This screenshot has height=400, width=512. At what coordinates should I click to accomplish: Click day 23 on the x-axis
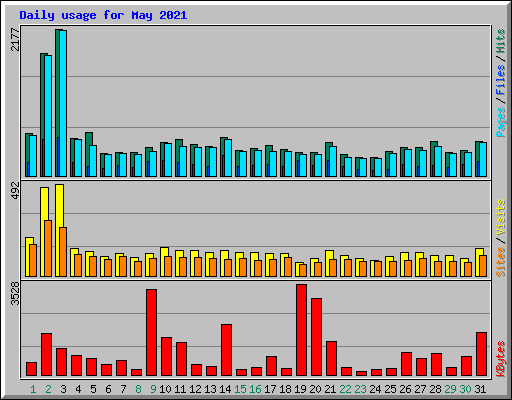(360, 389)
